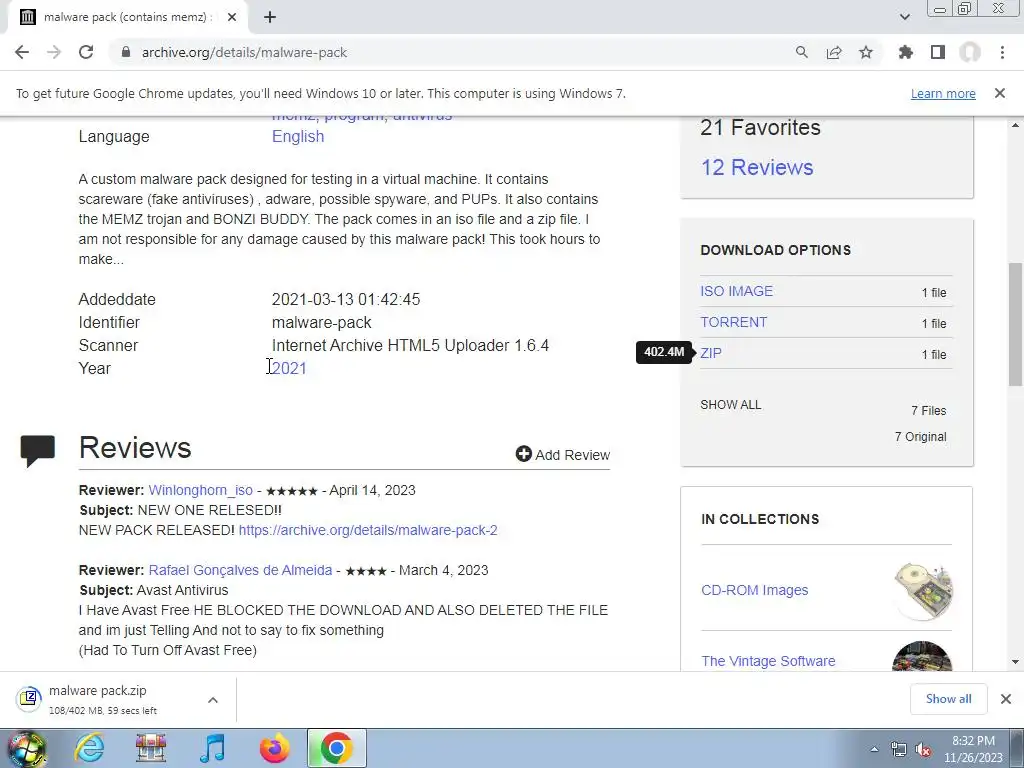Reload the archive.org page
This screenshot has width=1024, height=768.
[86, 52]
